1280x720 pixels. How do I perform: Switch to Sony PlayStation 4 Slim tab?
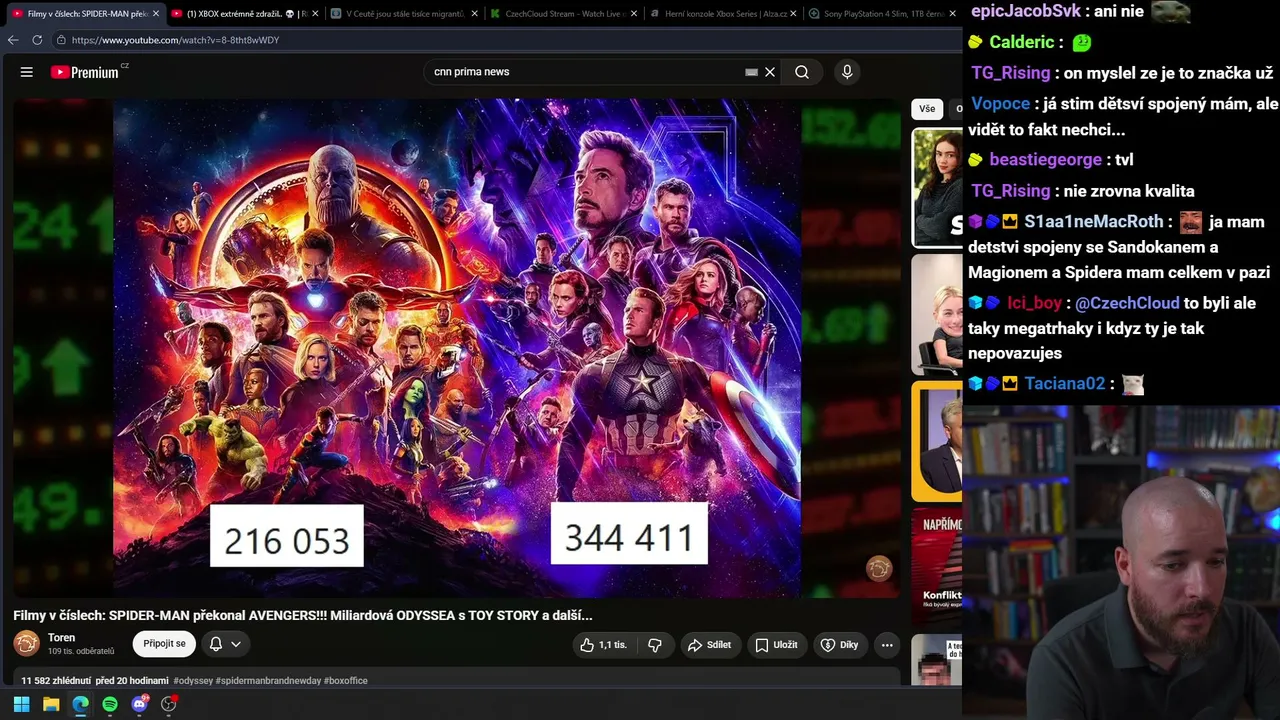[x=882, y=14]
